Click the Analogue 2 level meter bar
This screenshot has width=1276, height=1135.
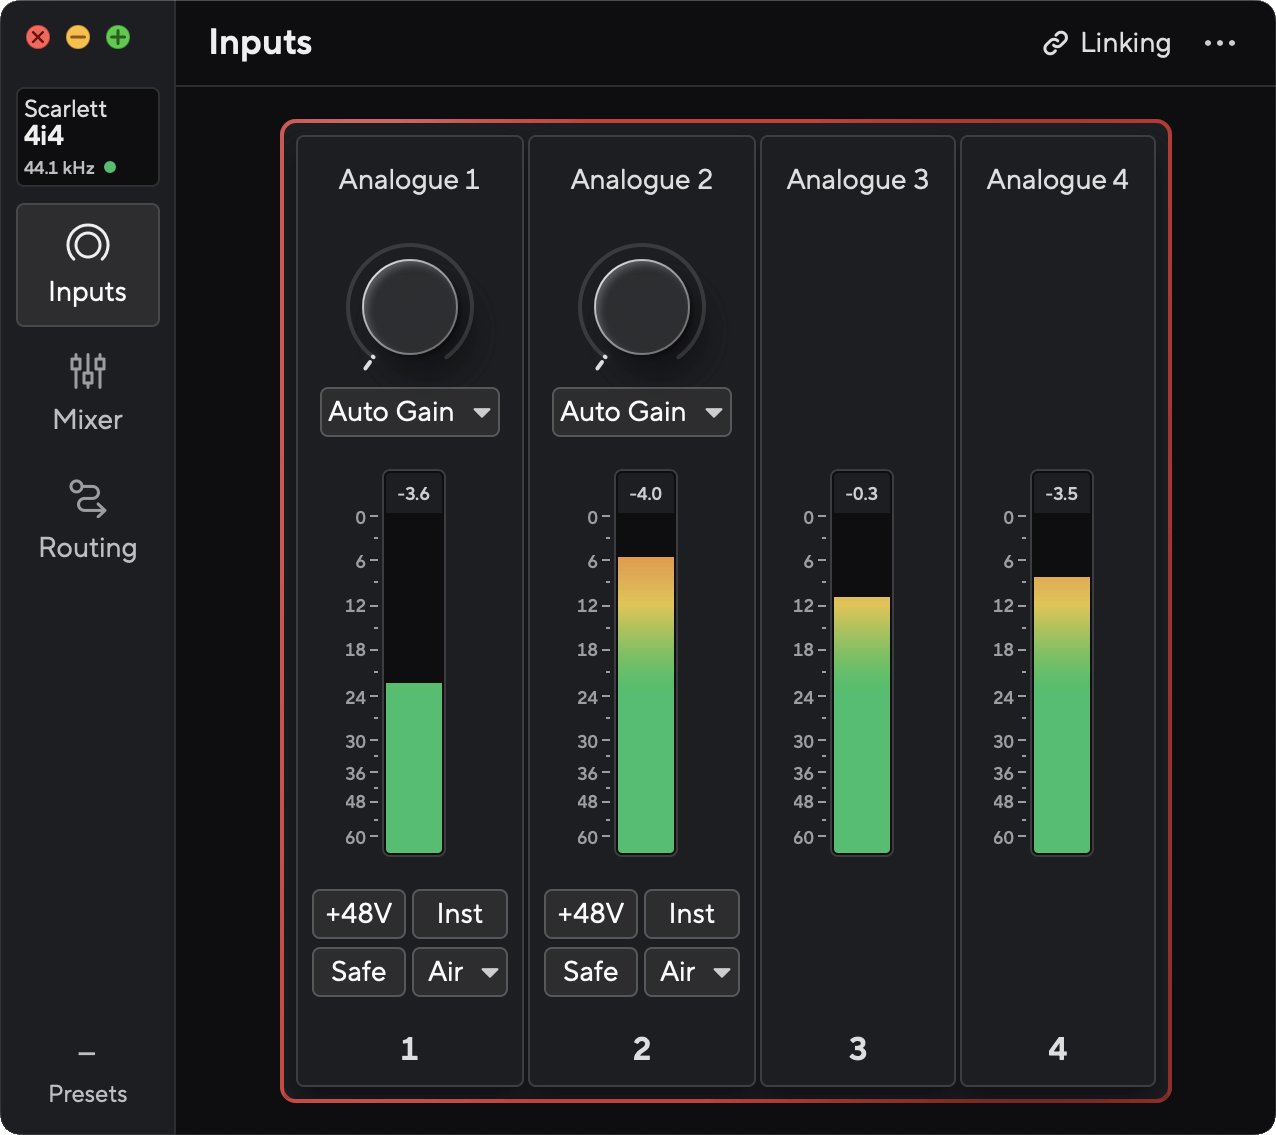(646, 684)
